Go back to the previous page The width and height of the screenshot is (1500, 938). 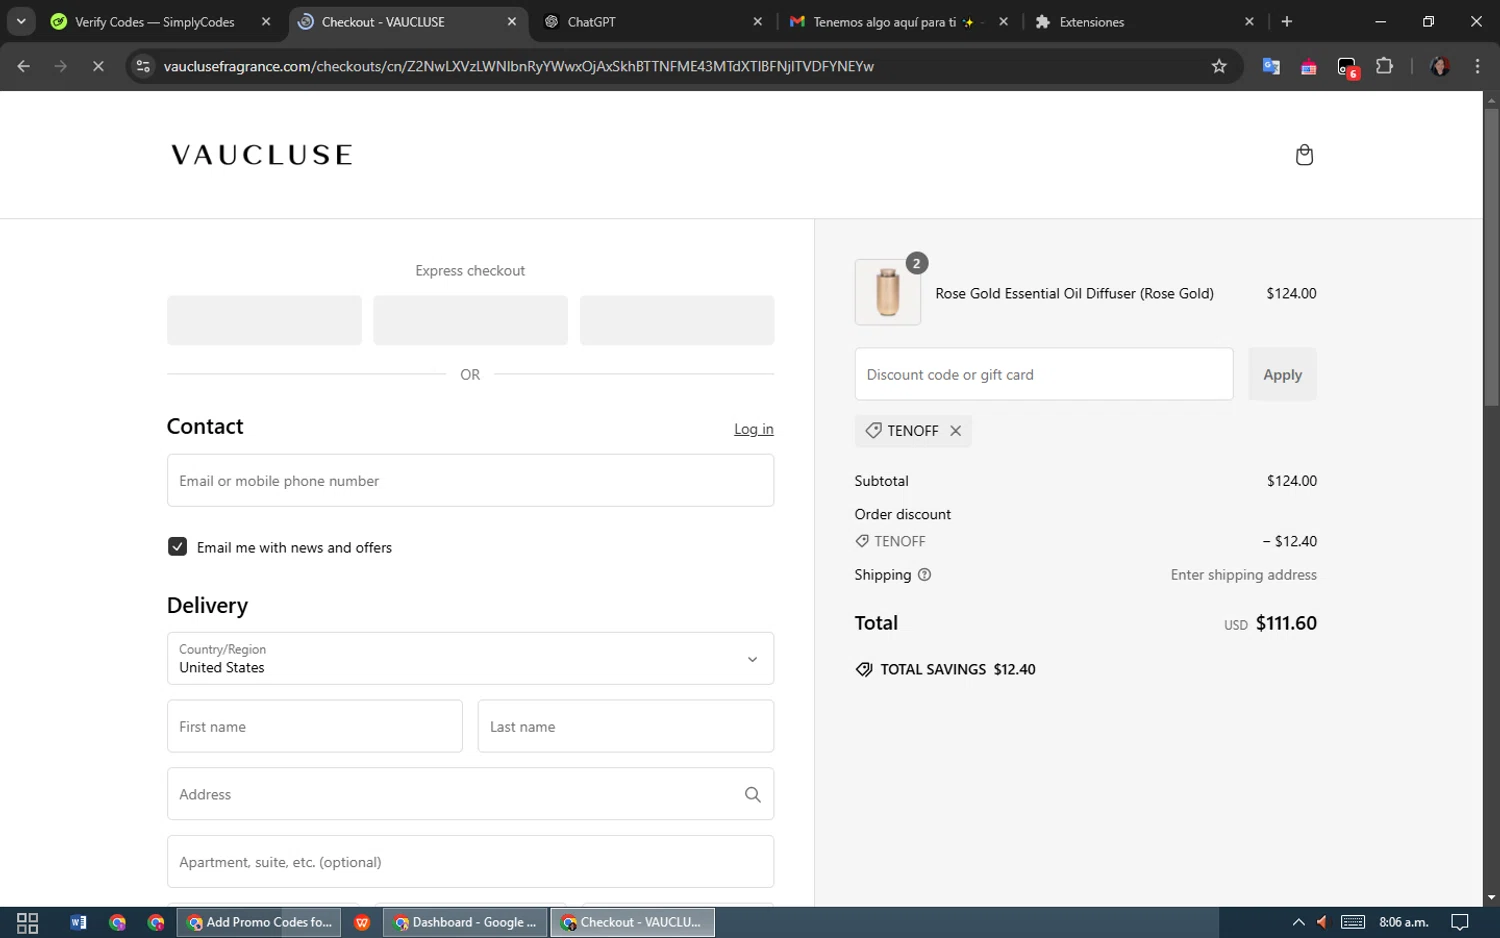tap(23, 66)
